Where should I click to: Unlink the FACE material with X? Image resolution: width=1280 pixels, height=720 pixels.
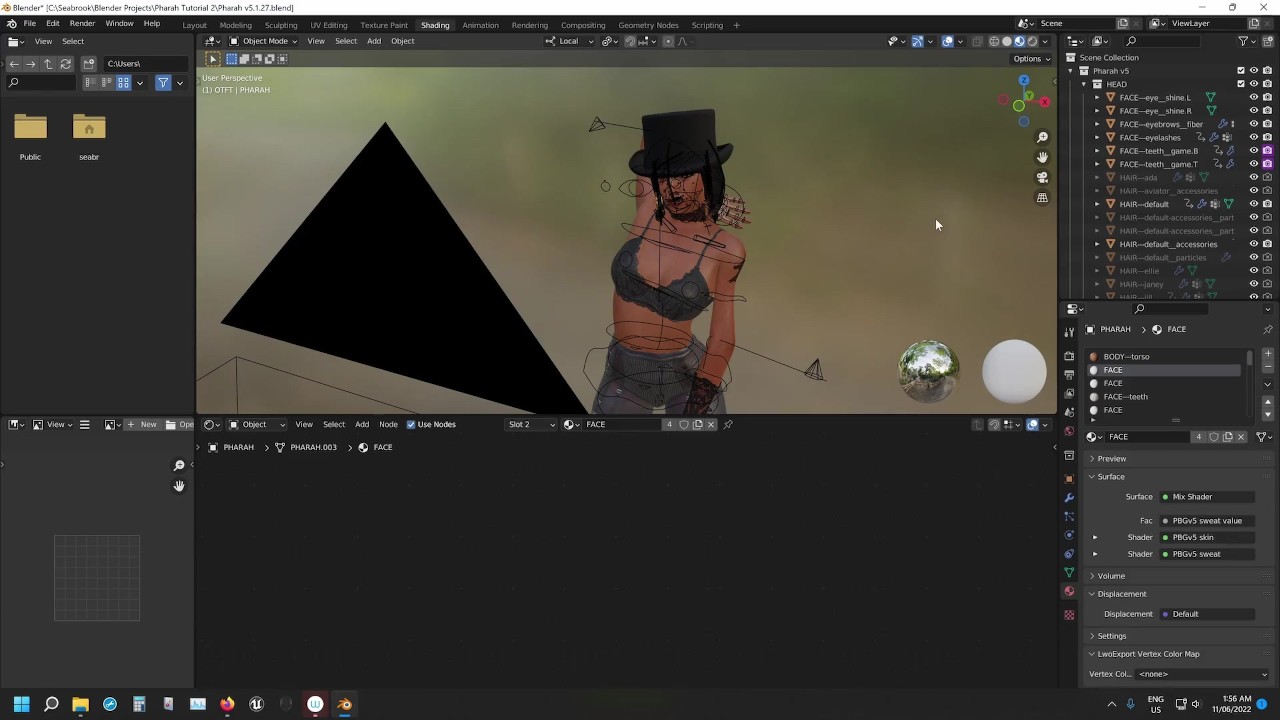pos(1241,437)
